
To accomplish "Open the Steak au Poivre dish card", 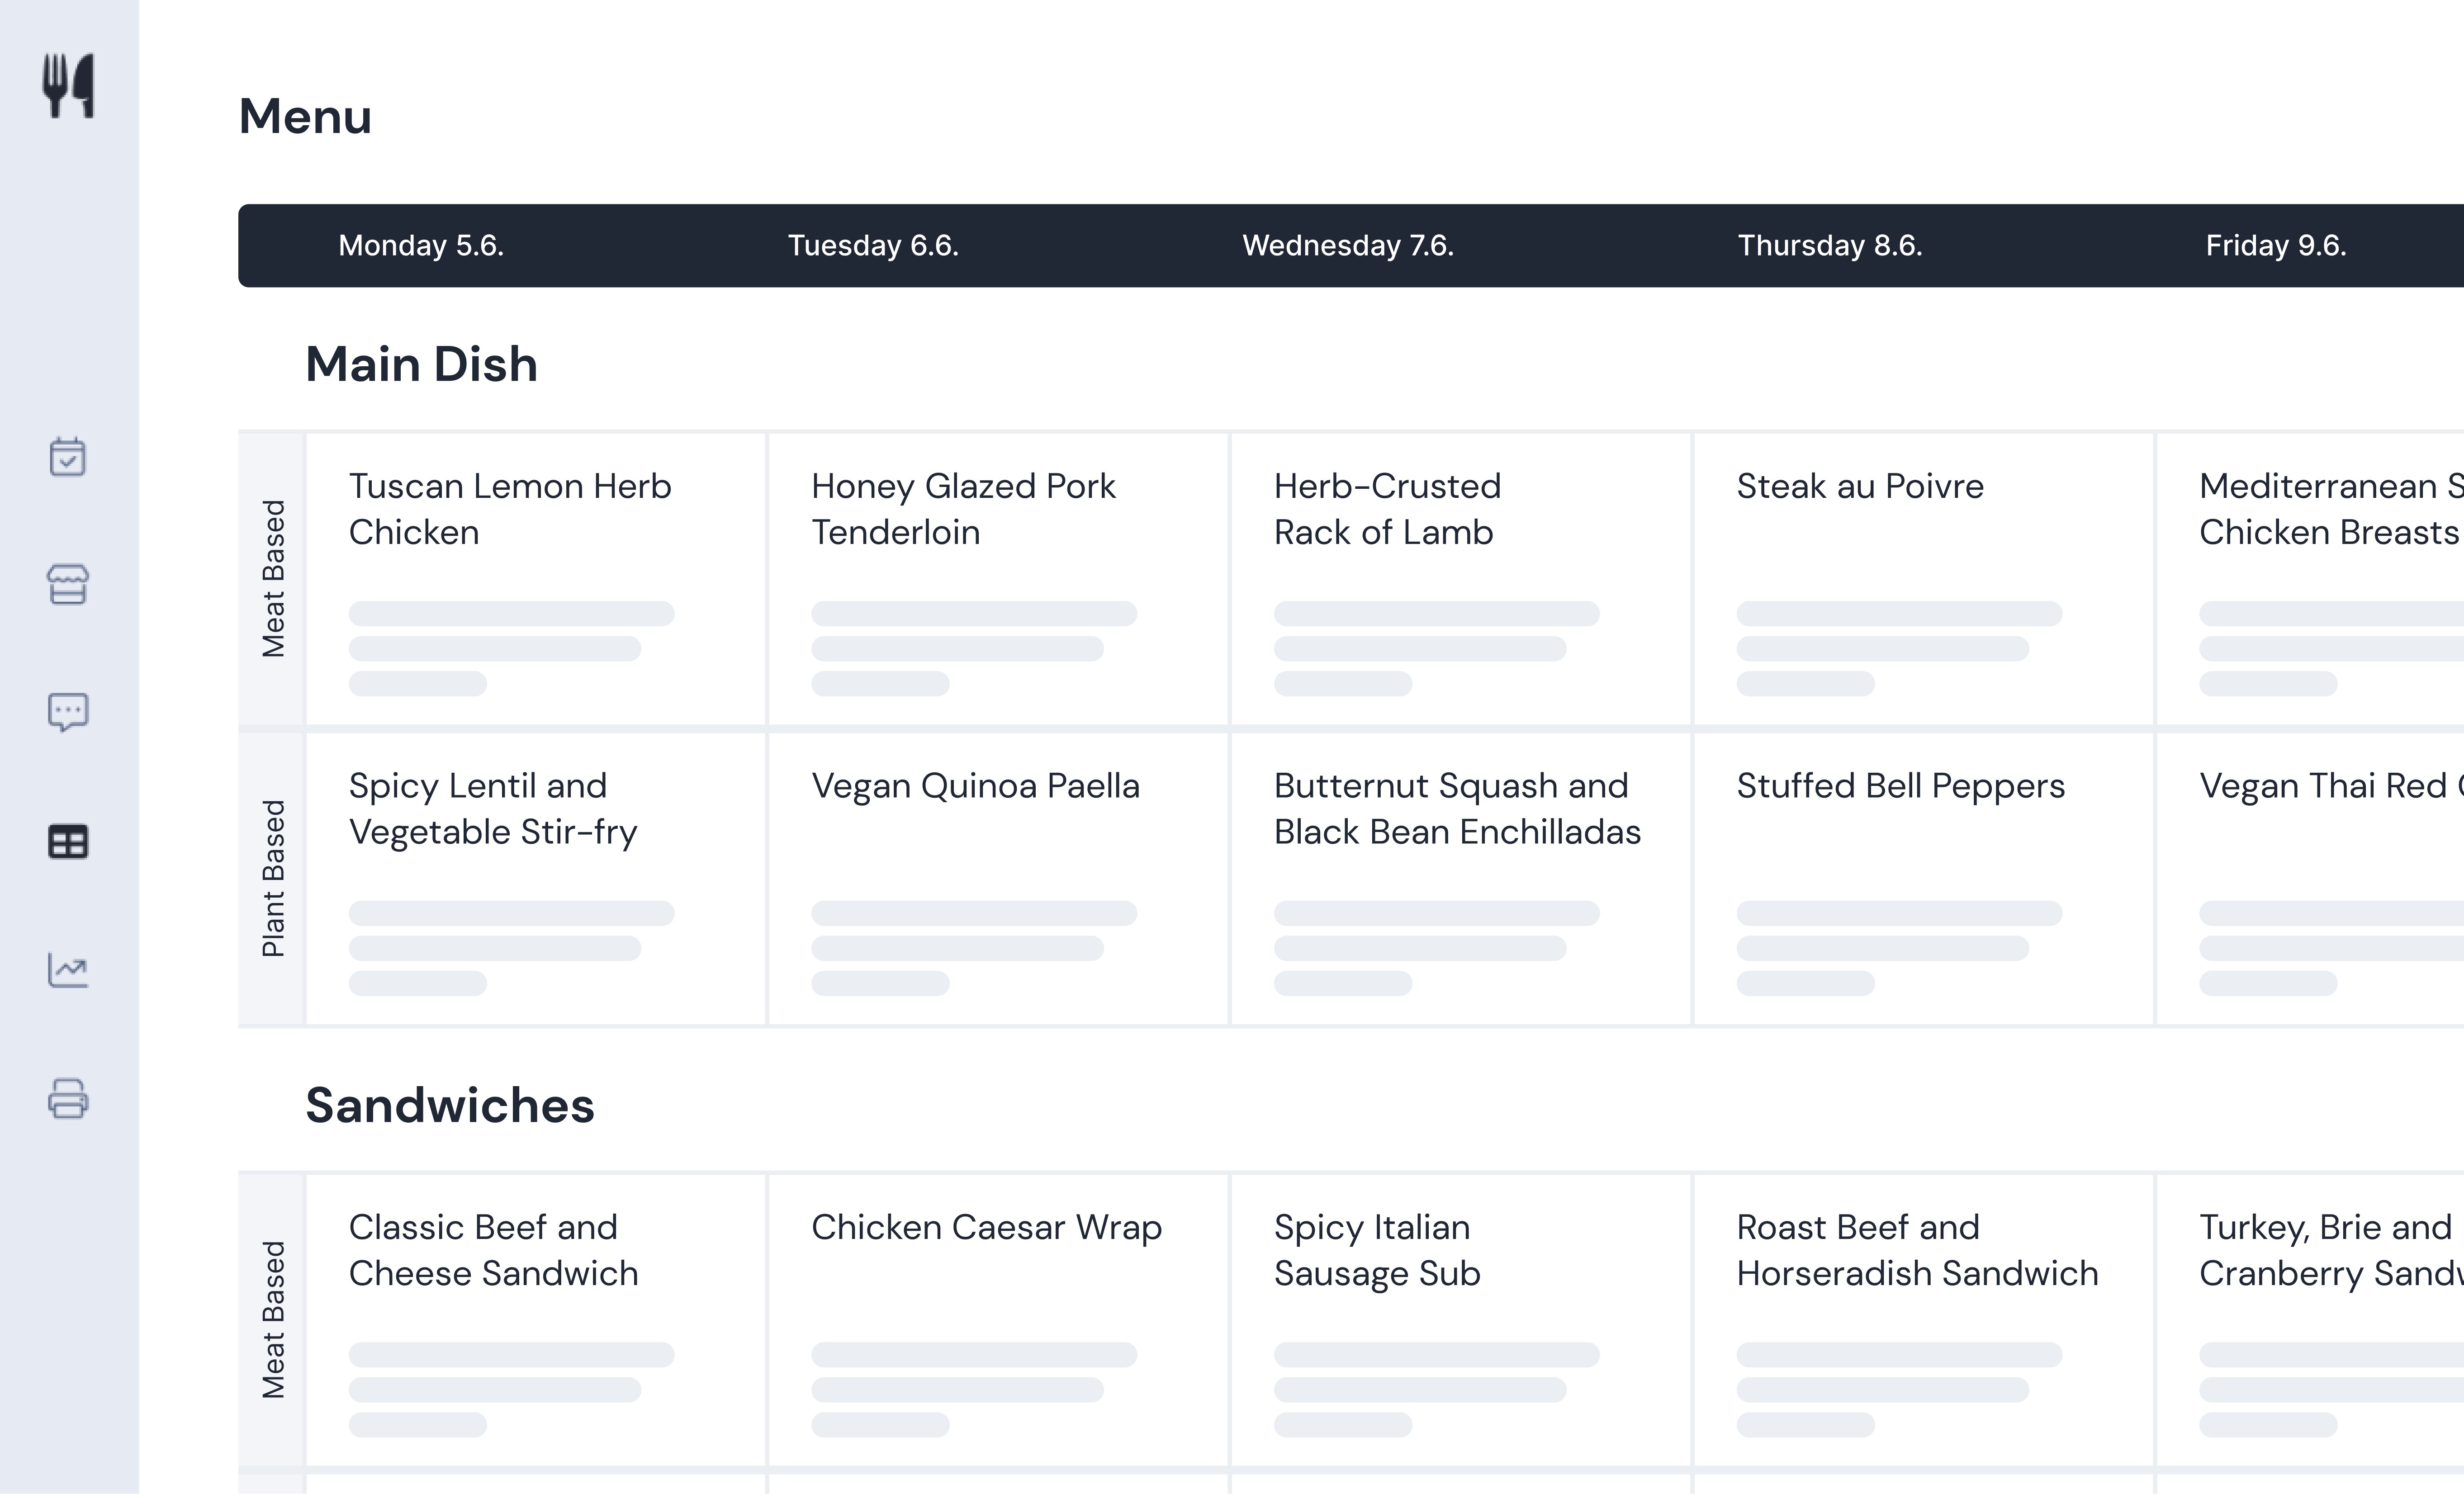I will click(x=1923, y=579).
